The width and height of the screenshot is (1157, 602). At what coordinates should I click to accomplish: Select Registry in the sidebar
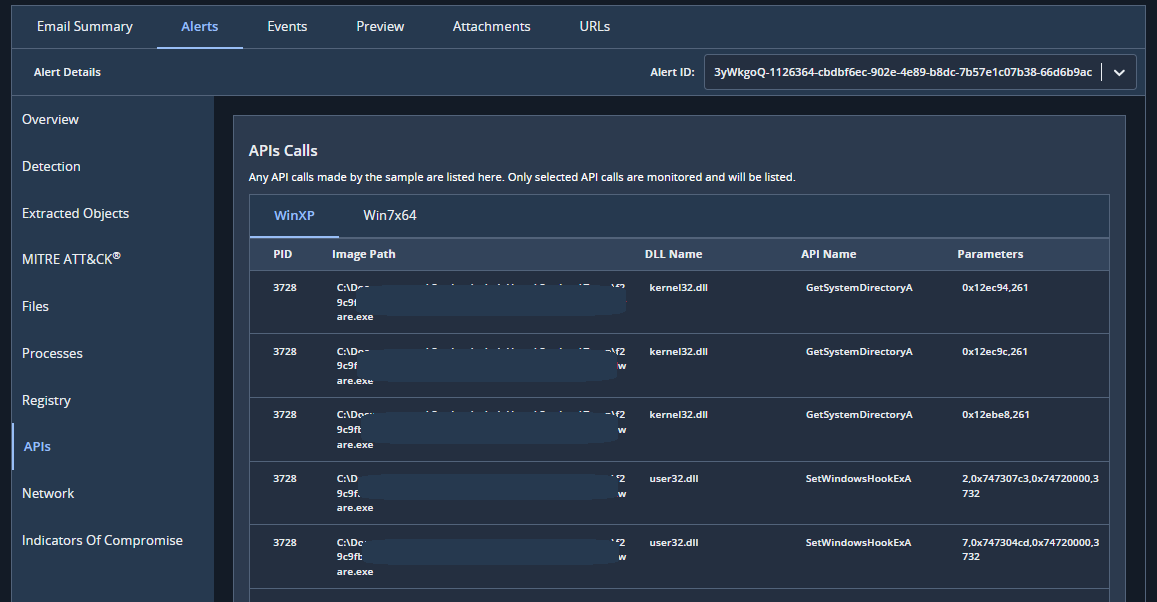click(46, 401)
